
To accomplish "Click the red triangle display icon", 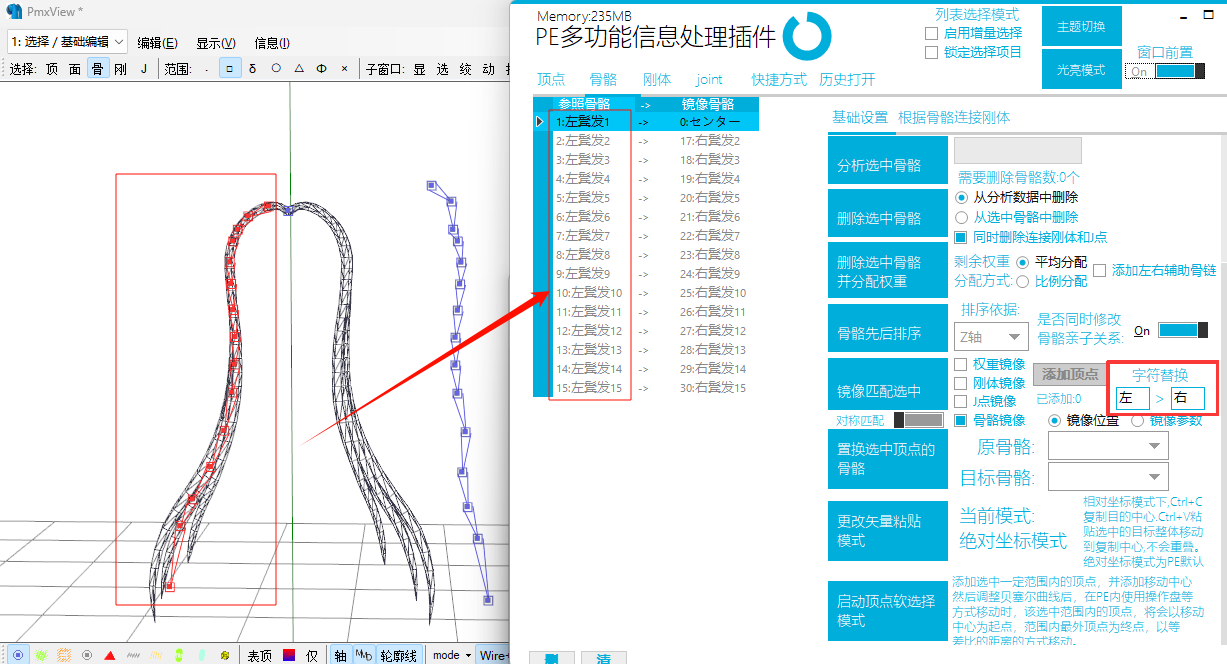I will (109, 655).
